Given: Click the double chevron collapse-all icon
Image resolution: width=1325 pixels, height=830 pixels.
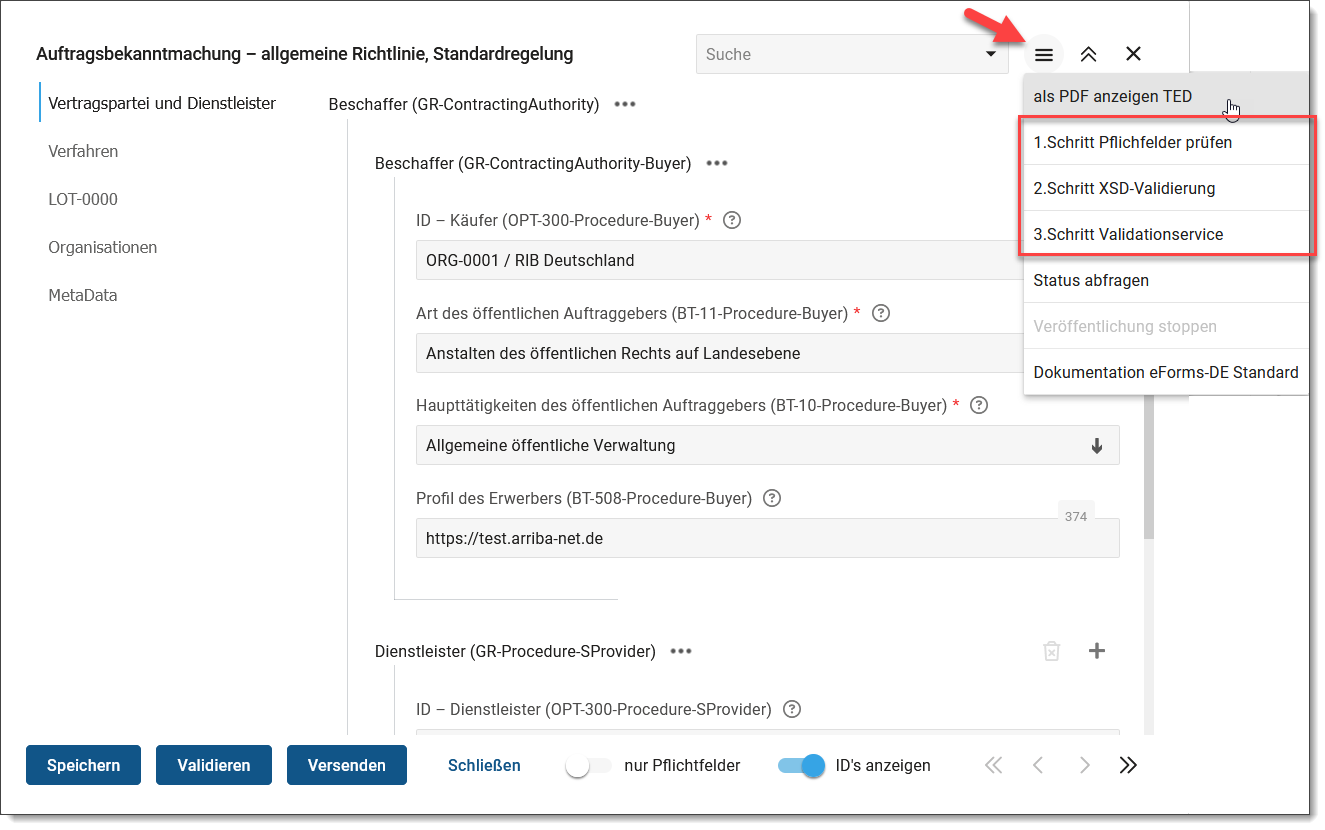Looking at the screenshot, I should (1088, 55).
